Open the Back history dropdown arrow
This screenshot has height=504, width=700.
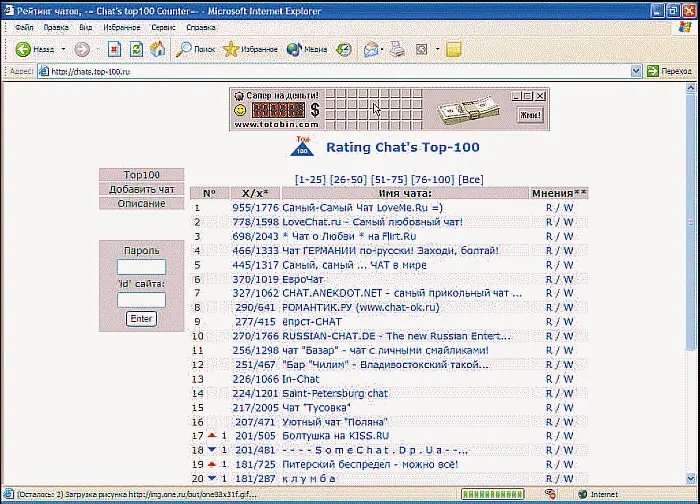(63, 49)
